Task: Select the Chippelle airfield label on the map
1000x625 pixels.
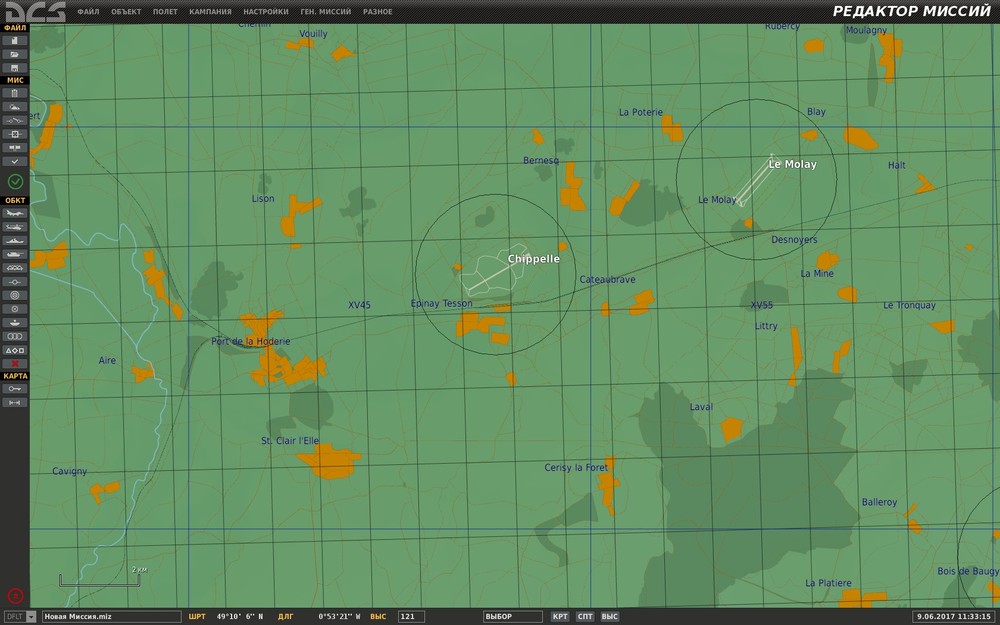Action: coord(534,259)
